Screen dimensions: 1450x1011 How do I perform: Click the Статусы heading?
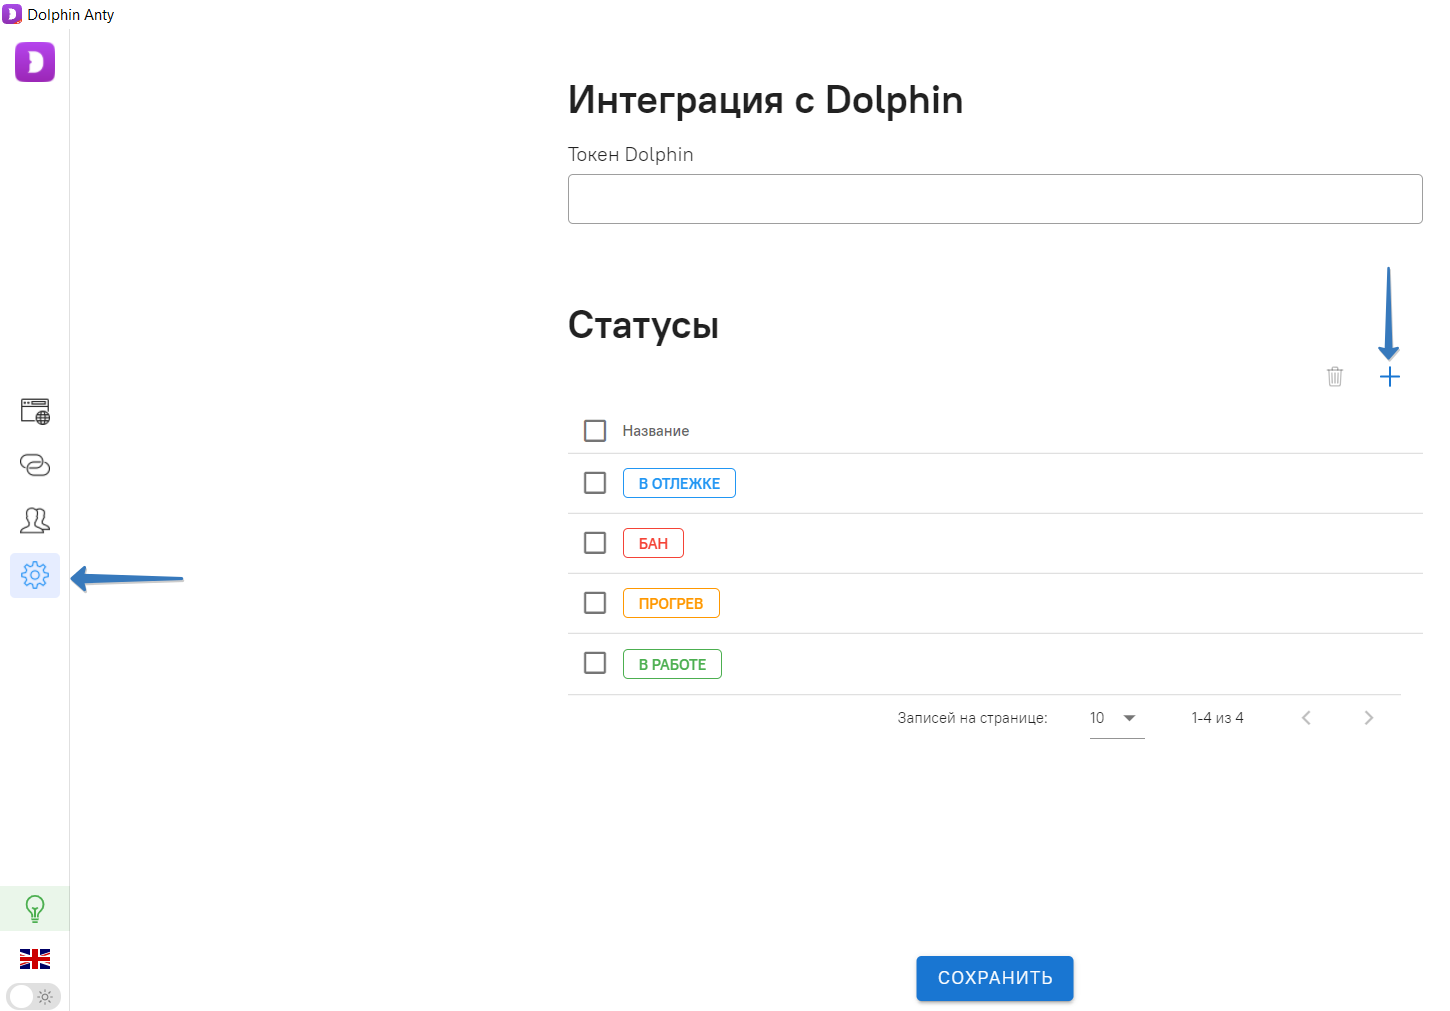[x=643, y=325]
